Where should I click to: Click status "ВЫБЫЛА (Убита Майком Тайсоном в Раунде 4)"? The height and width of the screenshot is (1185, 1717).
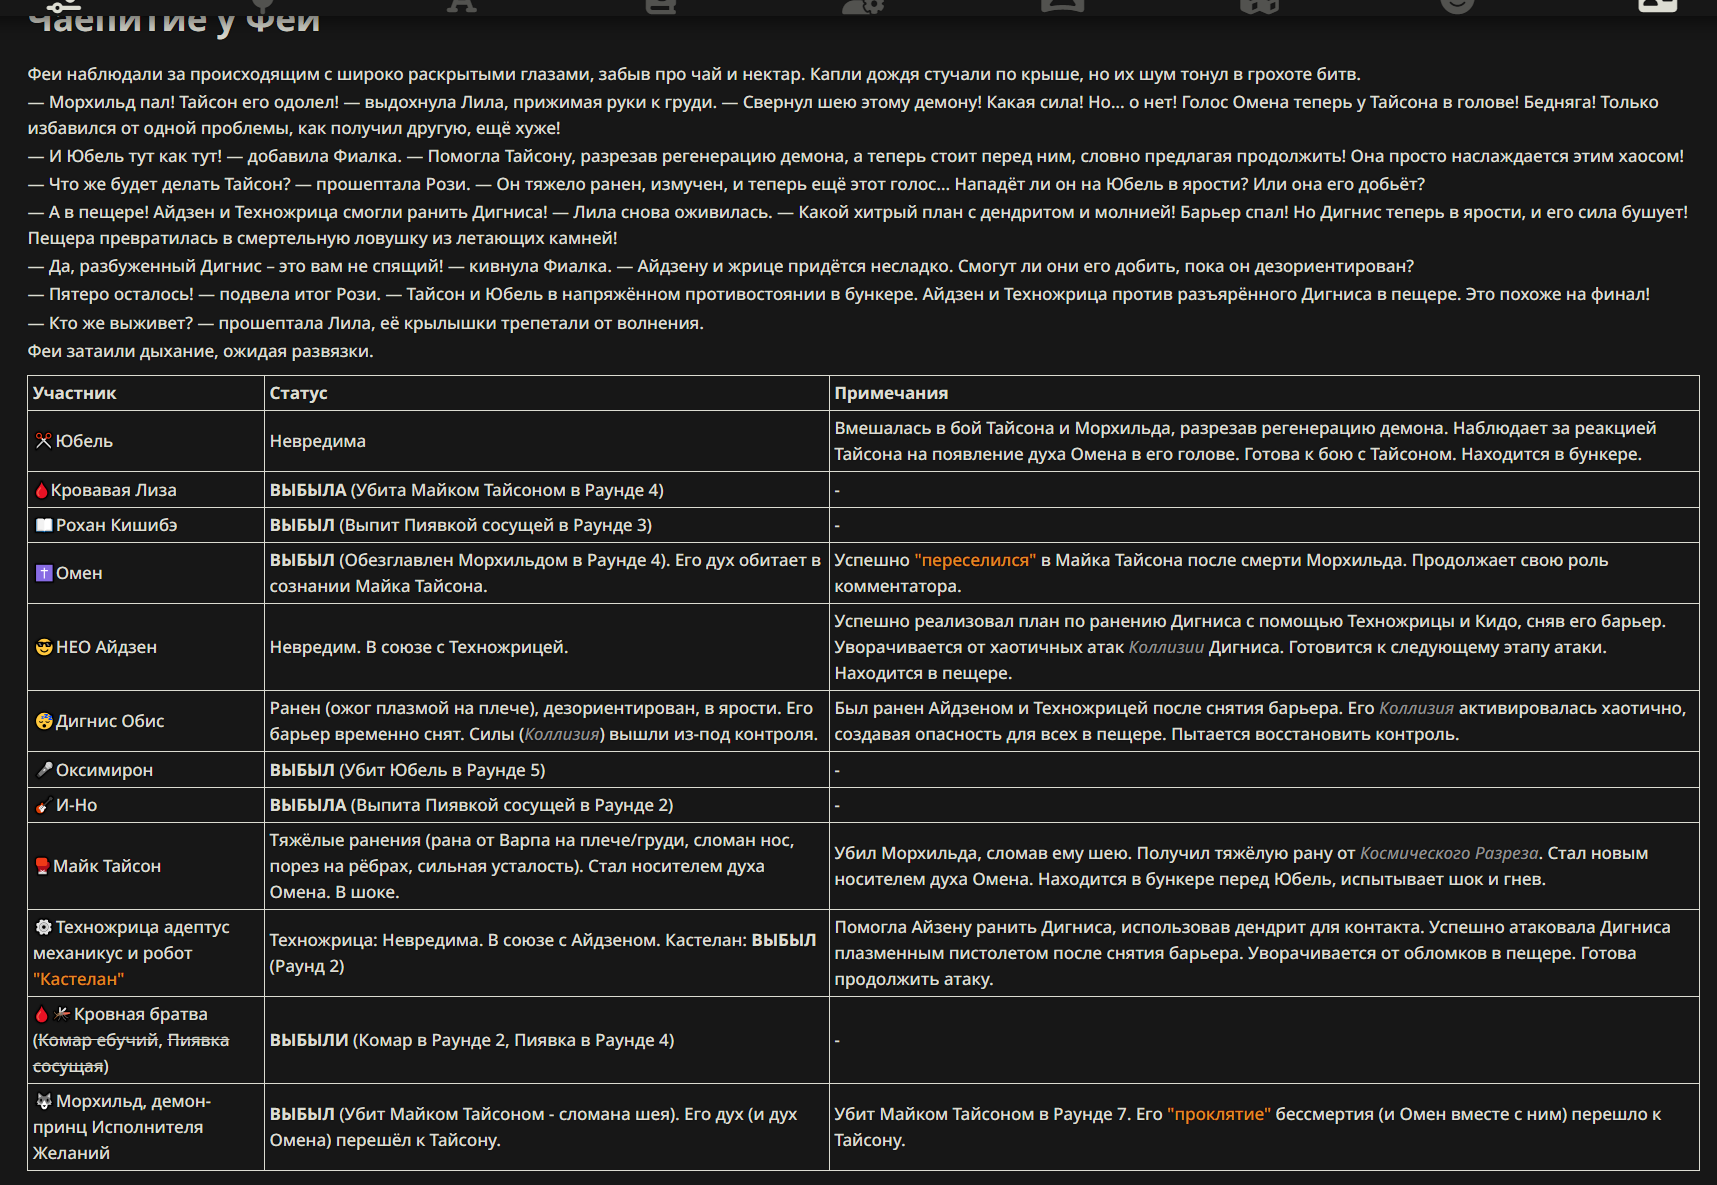click(466, 490)
